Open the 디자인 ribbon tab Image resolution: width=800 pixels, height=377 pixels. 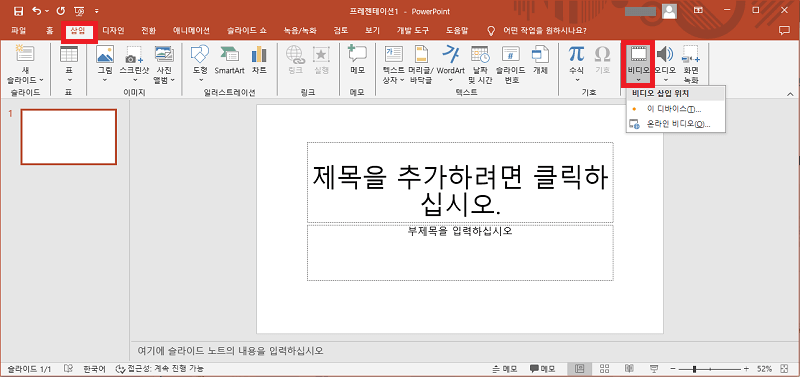click(x=113, y=31)
